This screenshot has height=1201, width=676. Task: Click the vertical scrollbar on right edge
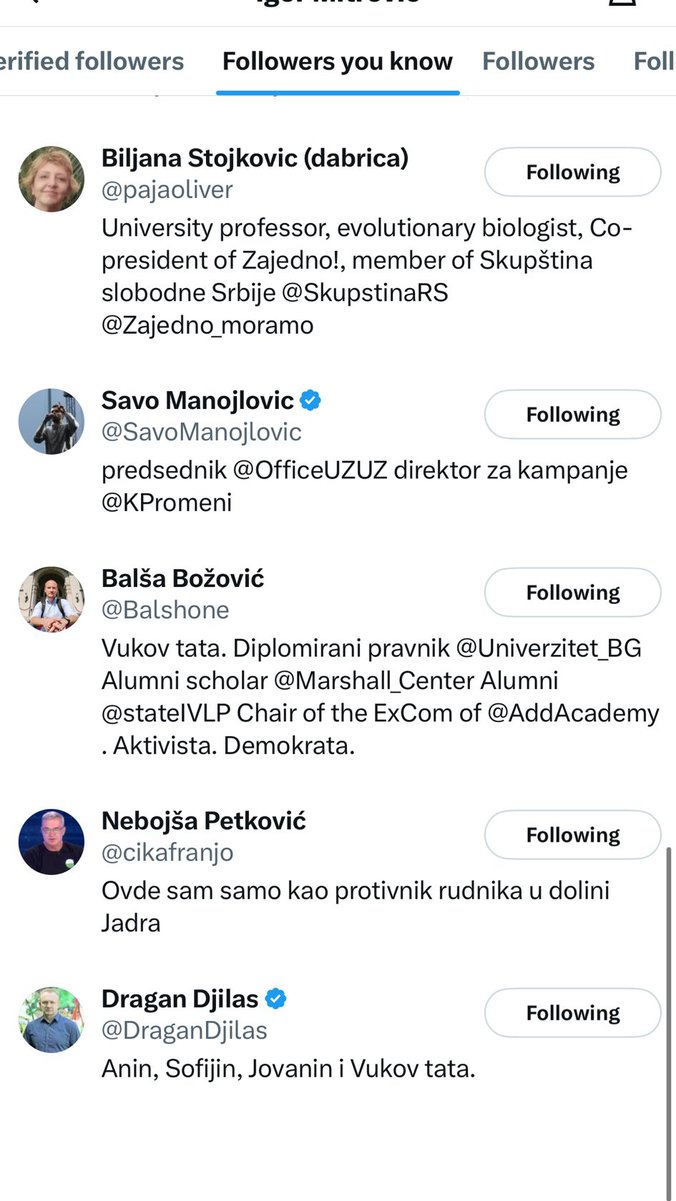tap(668, 1000)
